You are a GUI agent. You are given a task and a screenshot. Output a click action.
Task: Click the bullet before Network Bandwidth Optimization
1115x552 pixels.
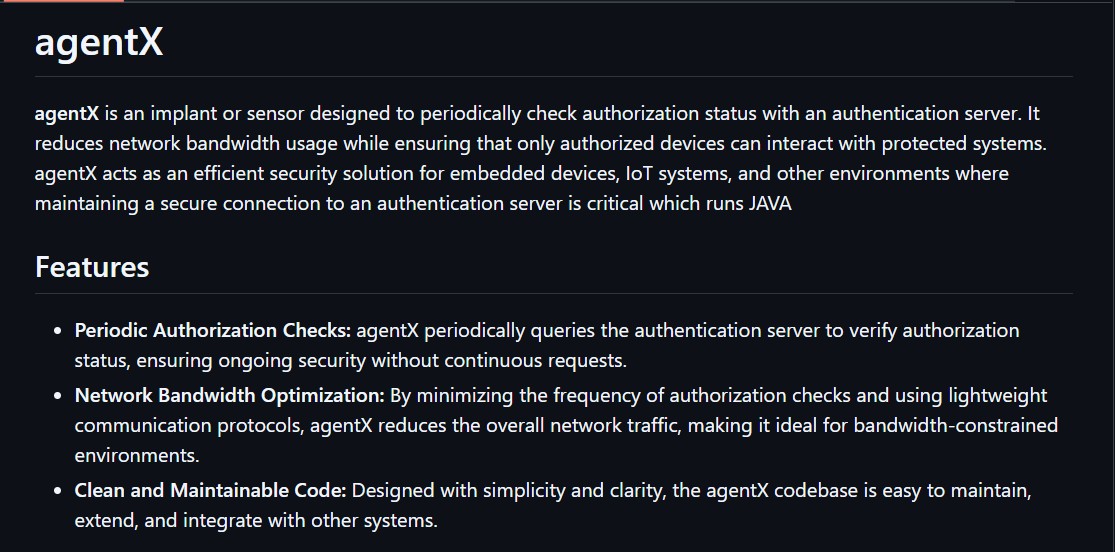(57, 396)
